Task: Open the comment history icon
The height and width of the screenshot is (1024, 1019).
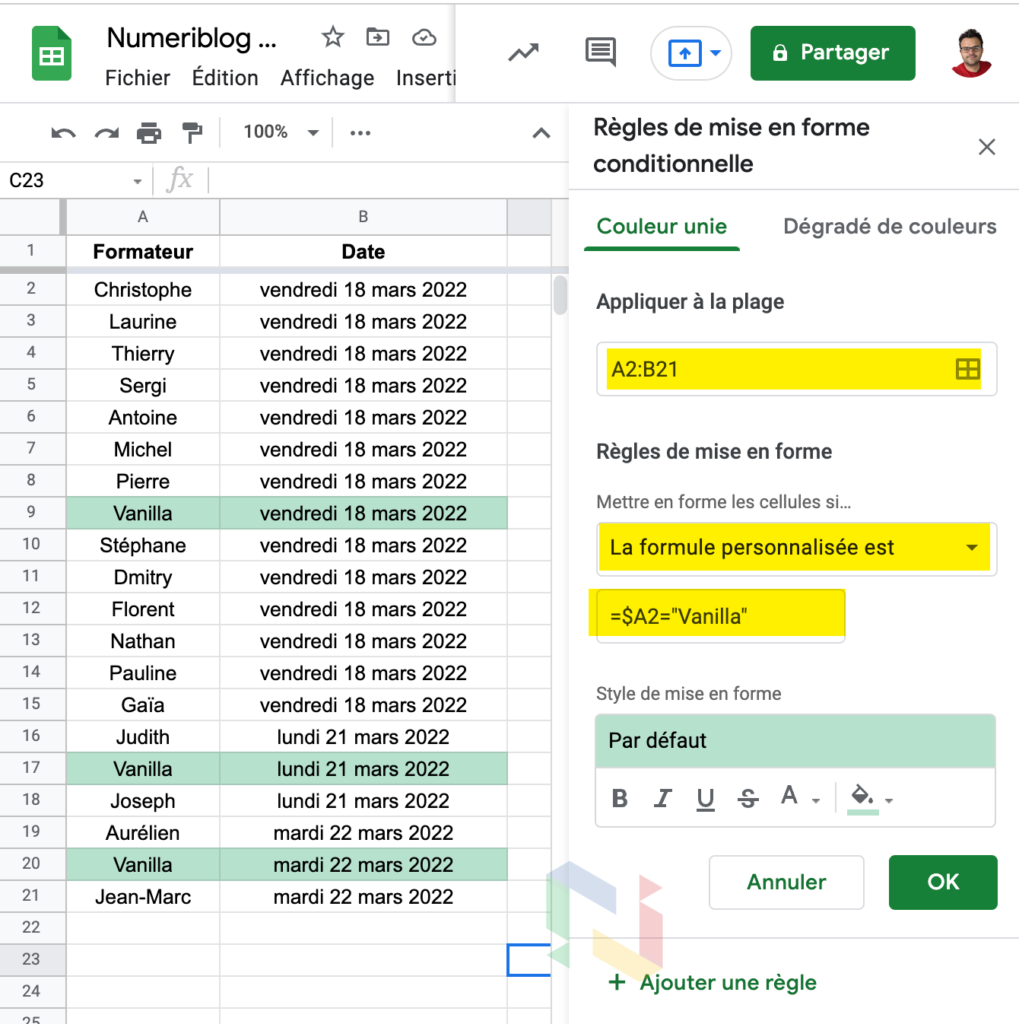Action: [x=600, y=53]
